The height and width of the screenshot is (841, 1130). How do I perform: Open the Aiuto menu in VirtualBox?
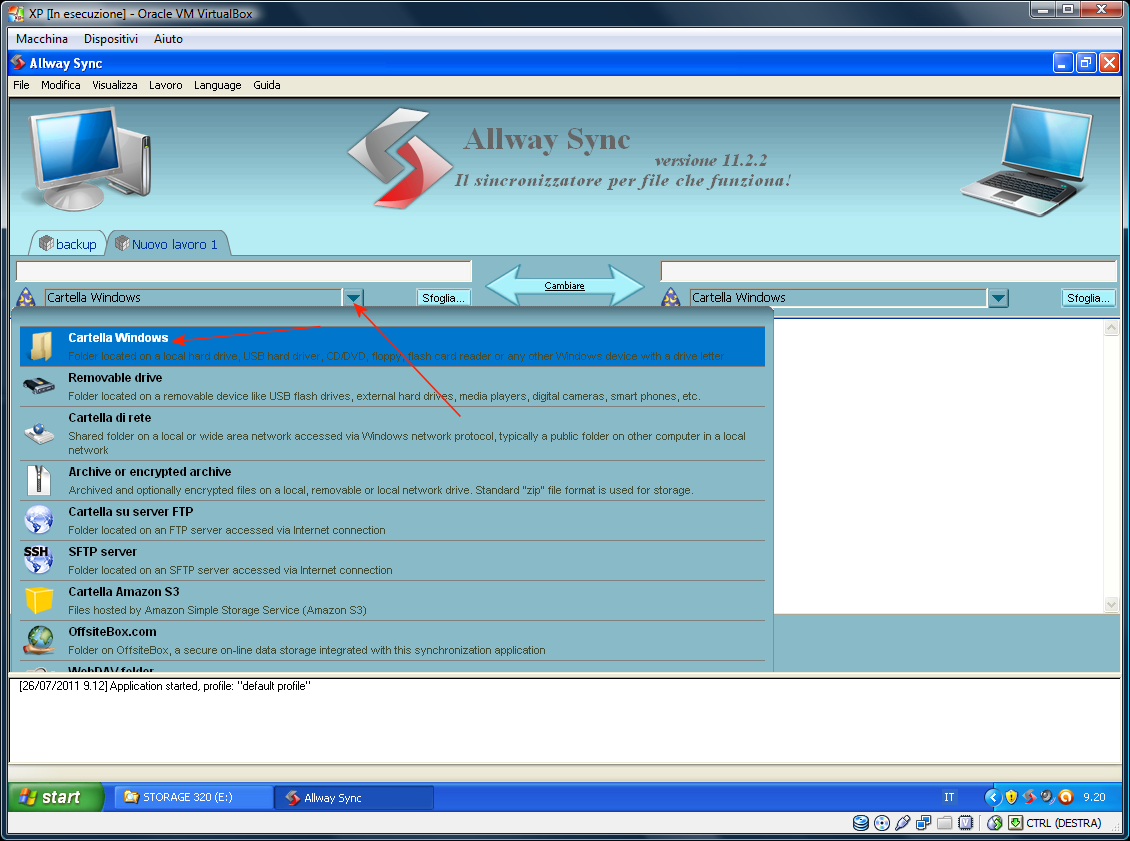click(168, 39)
